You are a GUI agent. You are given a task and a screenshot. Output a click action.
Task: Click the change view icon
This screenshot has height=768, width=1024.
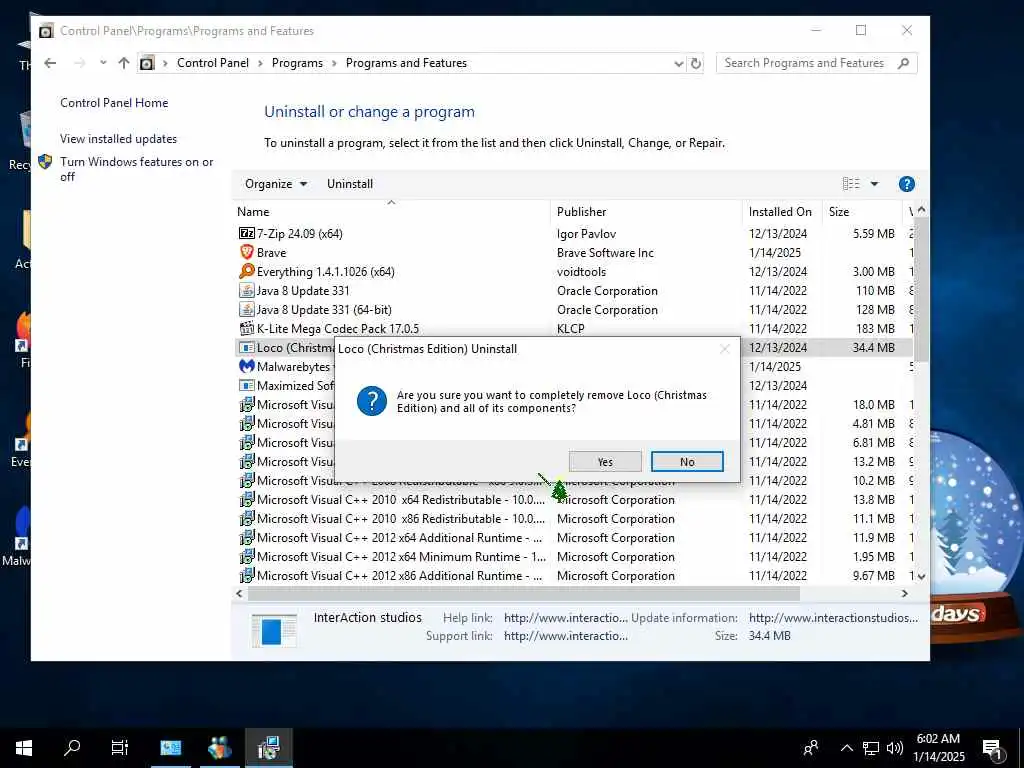[851, 184]
